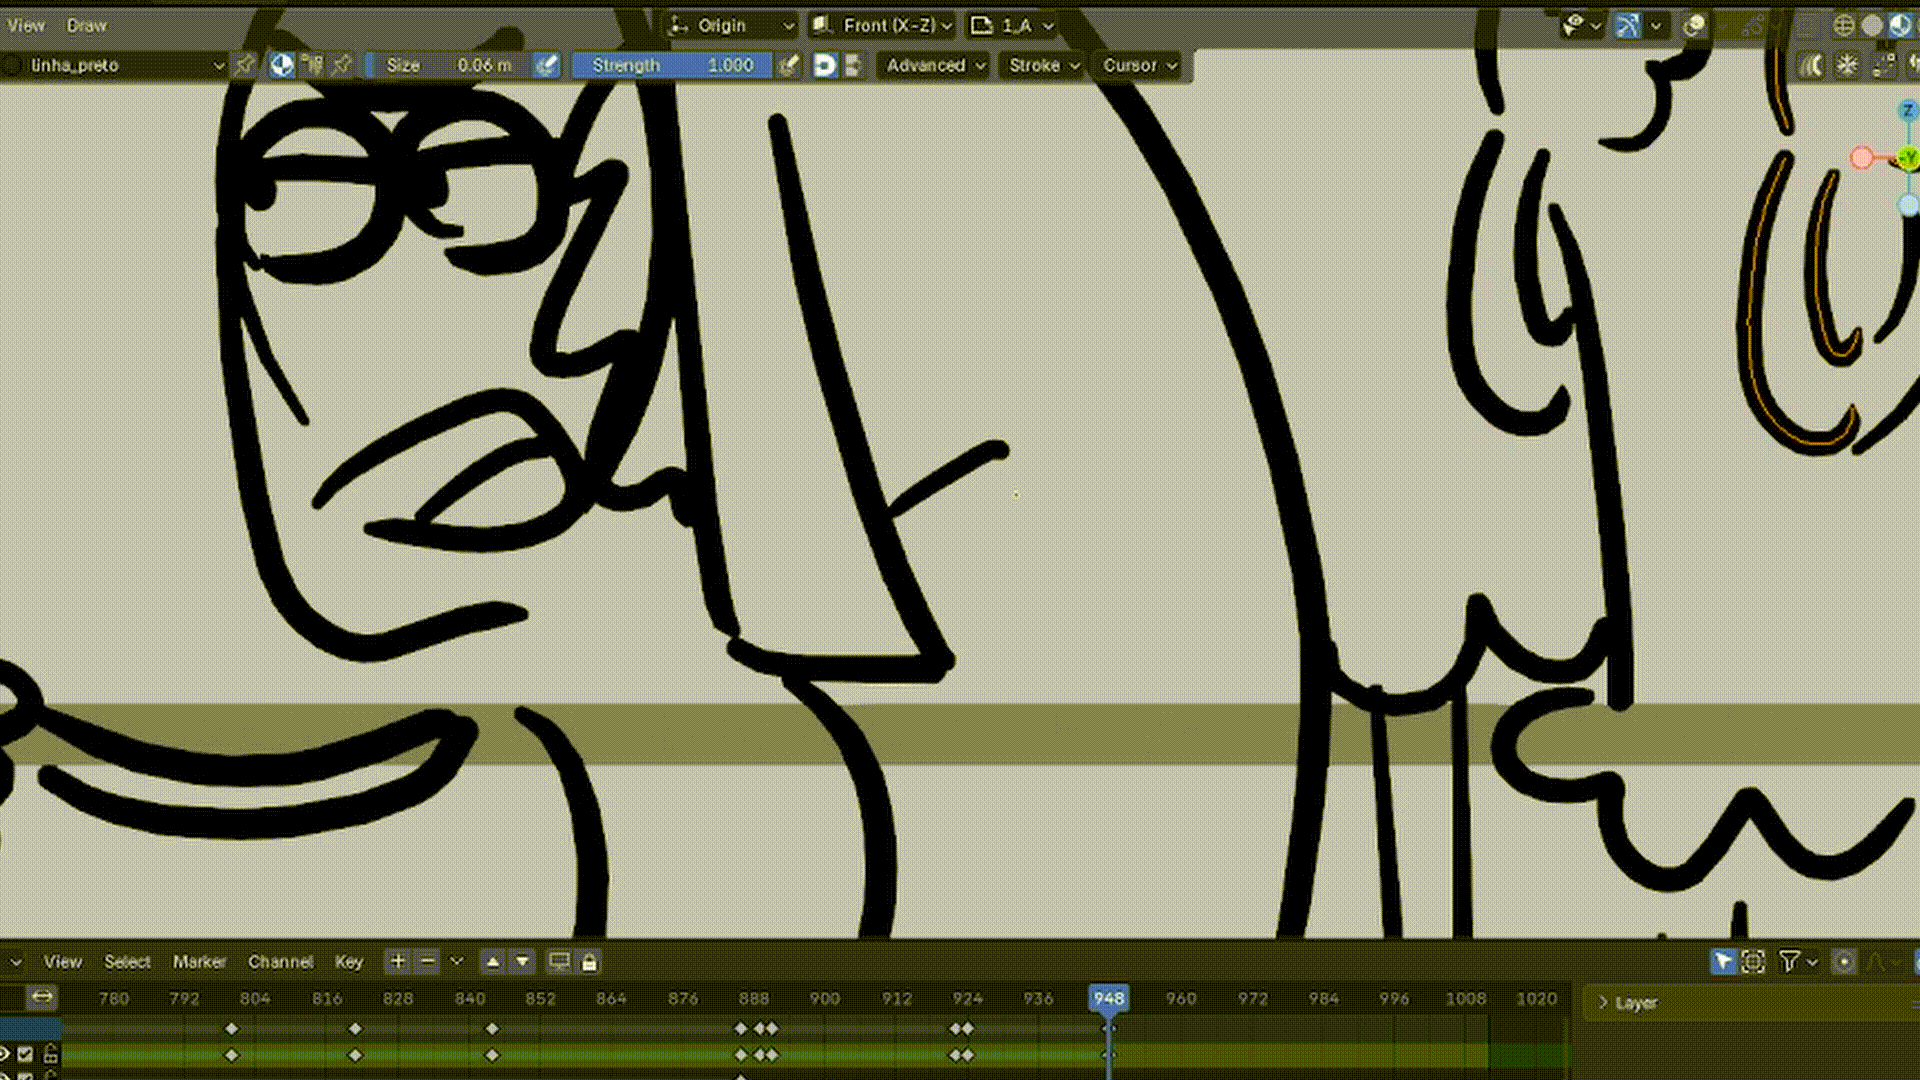Move layer up with the up arrow
Screen dimensions: 1920x1080
coord(492,961)
